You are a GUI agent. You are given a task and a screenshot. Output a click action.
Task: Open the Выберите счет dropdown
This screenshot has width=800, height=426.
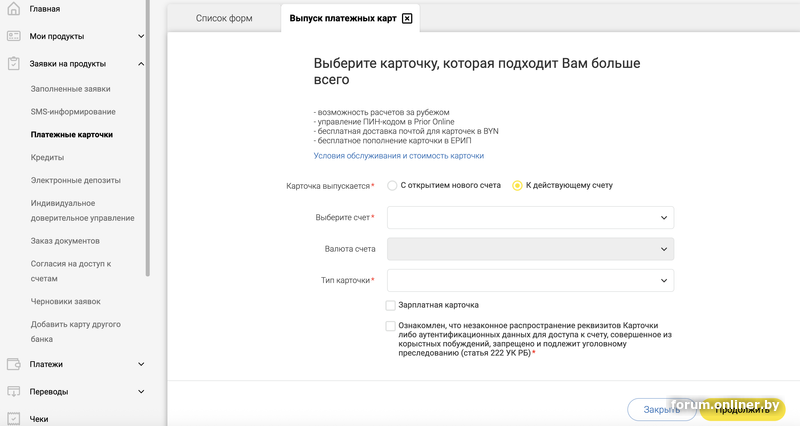(x=530, y=217)
